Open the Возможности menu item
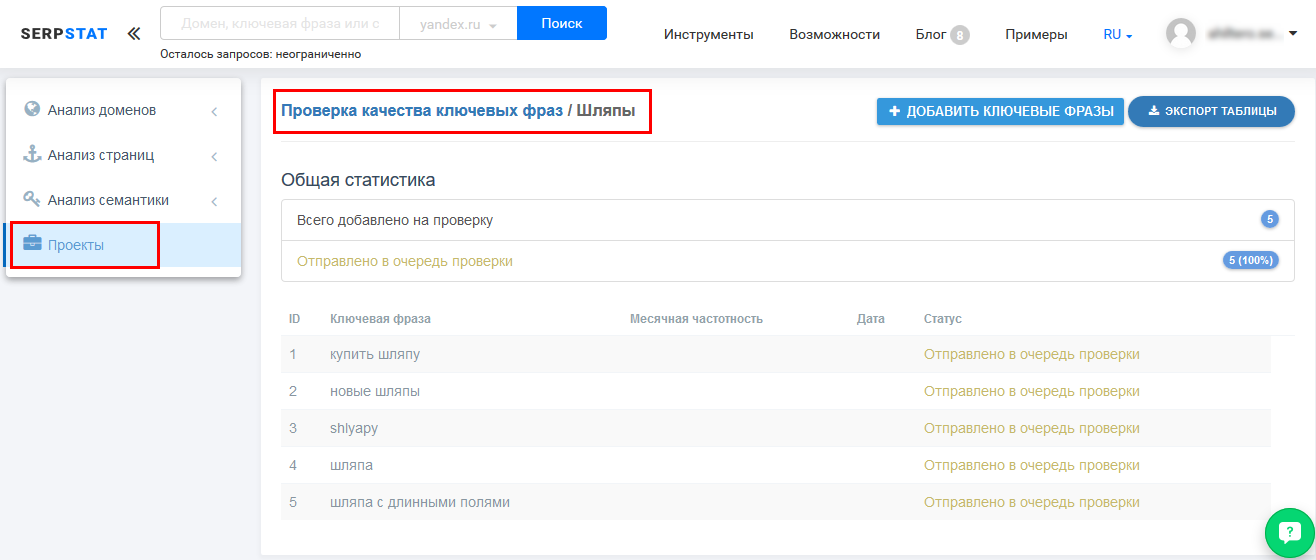 pos(834,34)
